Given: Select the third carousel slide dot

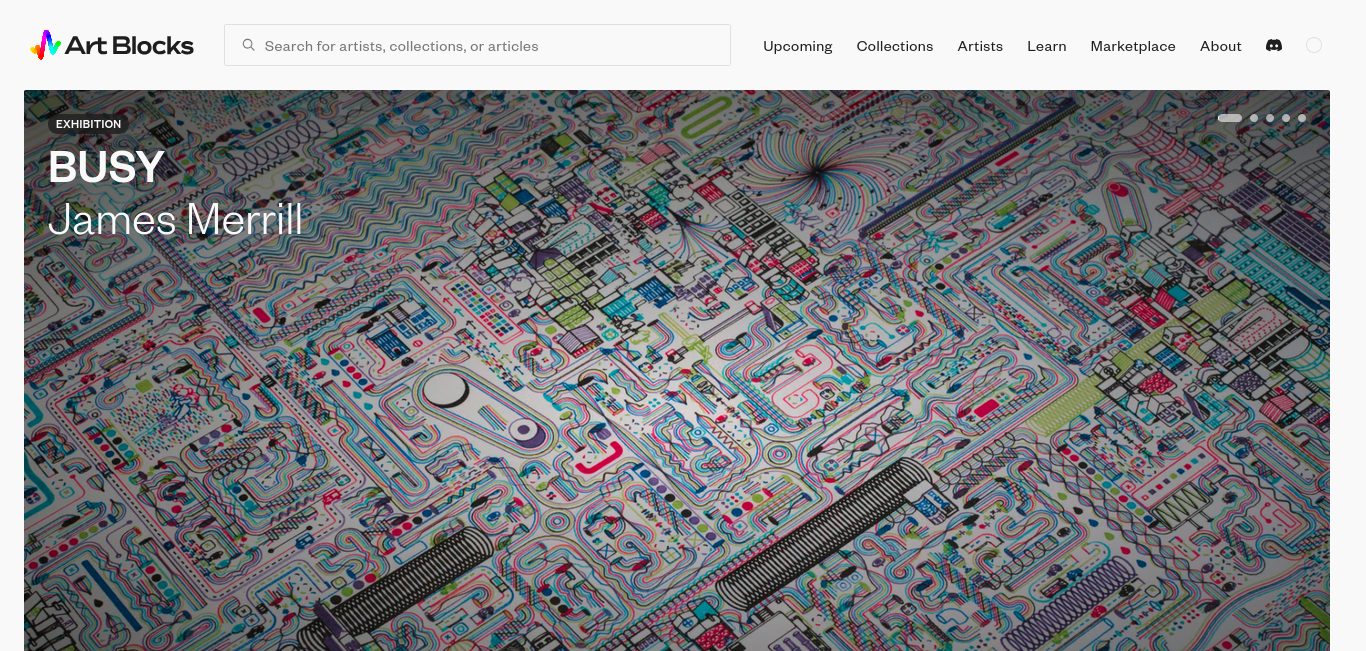Looking at the screenshot, I should 1270,118.
